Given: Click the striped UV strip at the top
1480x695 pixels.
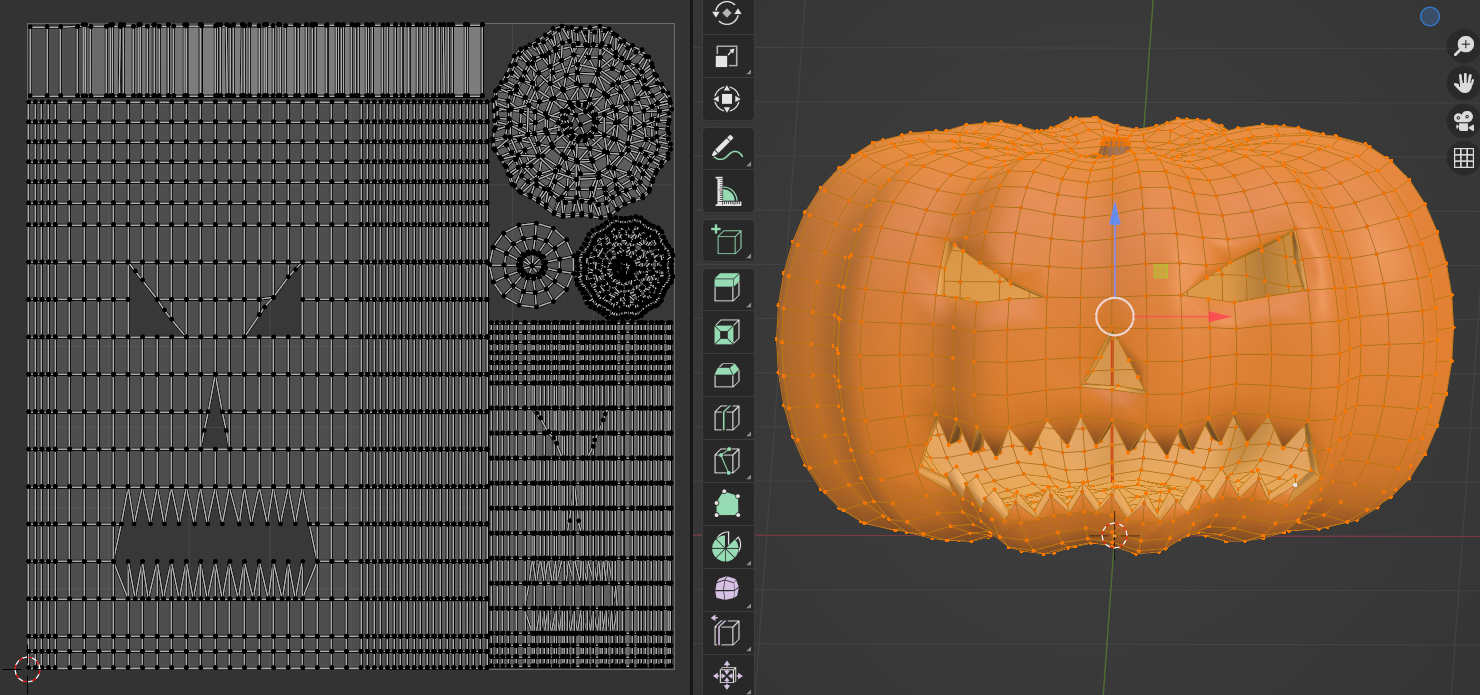Looking at the screenshot, I should point(256,60).
